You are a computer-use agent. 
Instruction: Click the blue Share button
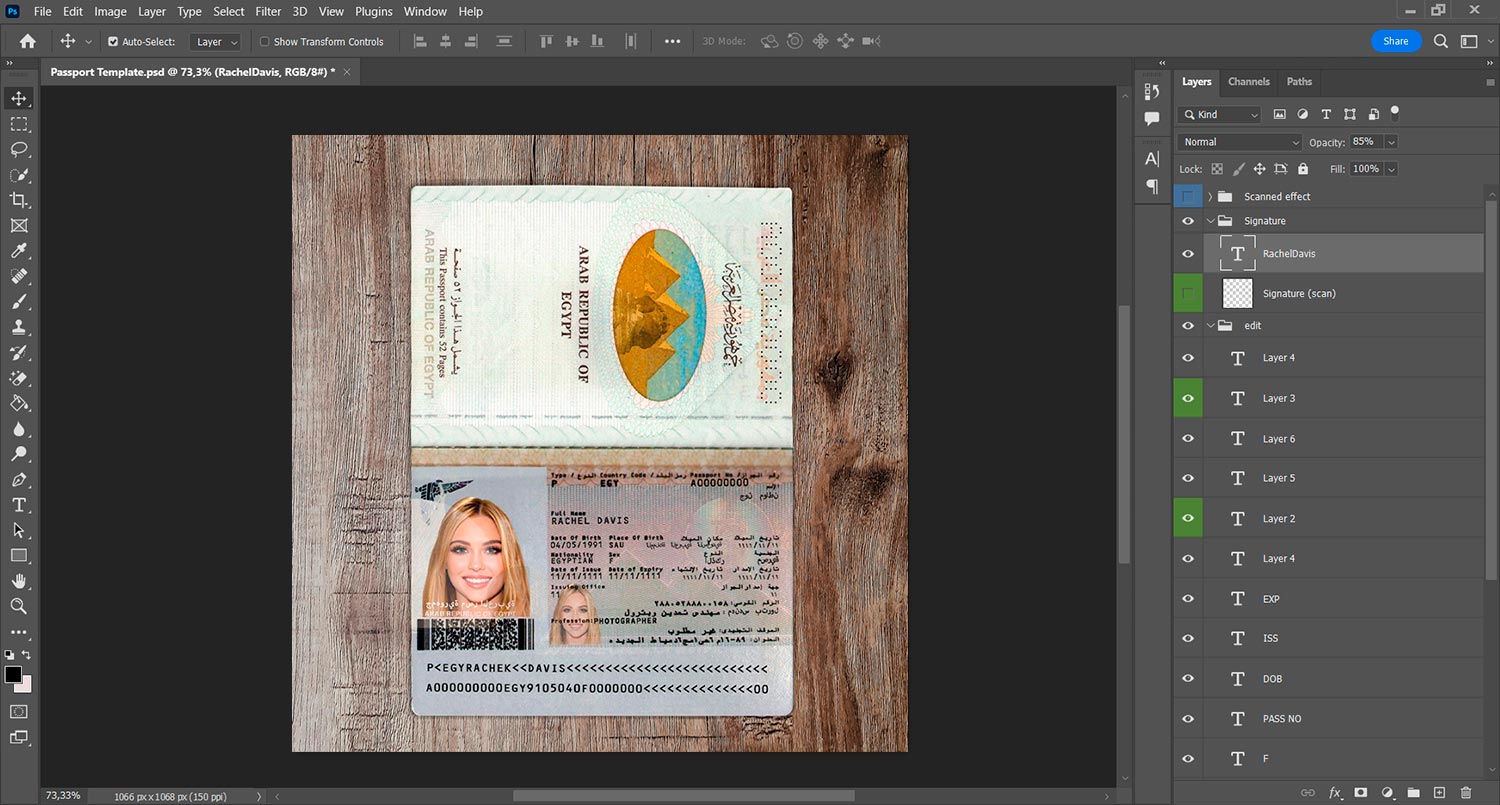(x=1396, y=41)
